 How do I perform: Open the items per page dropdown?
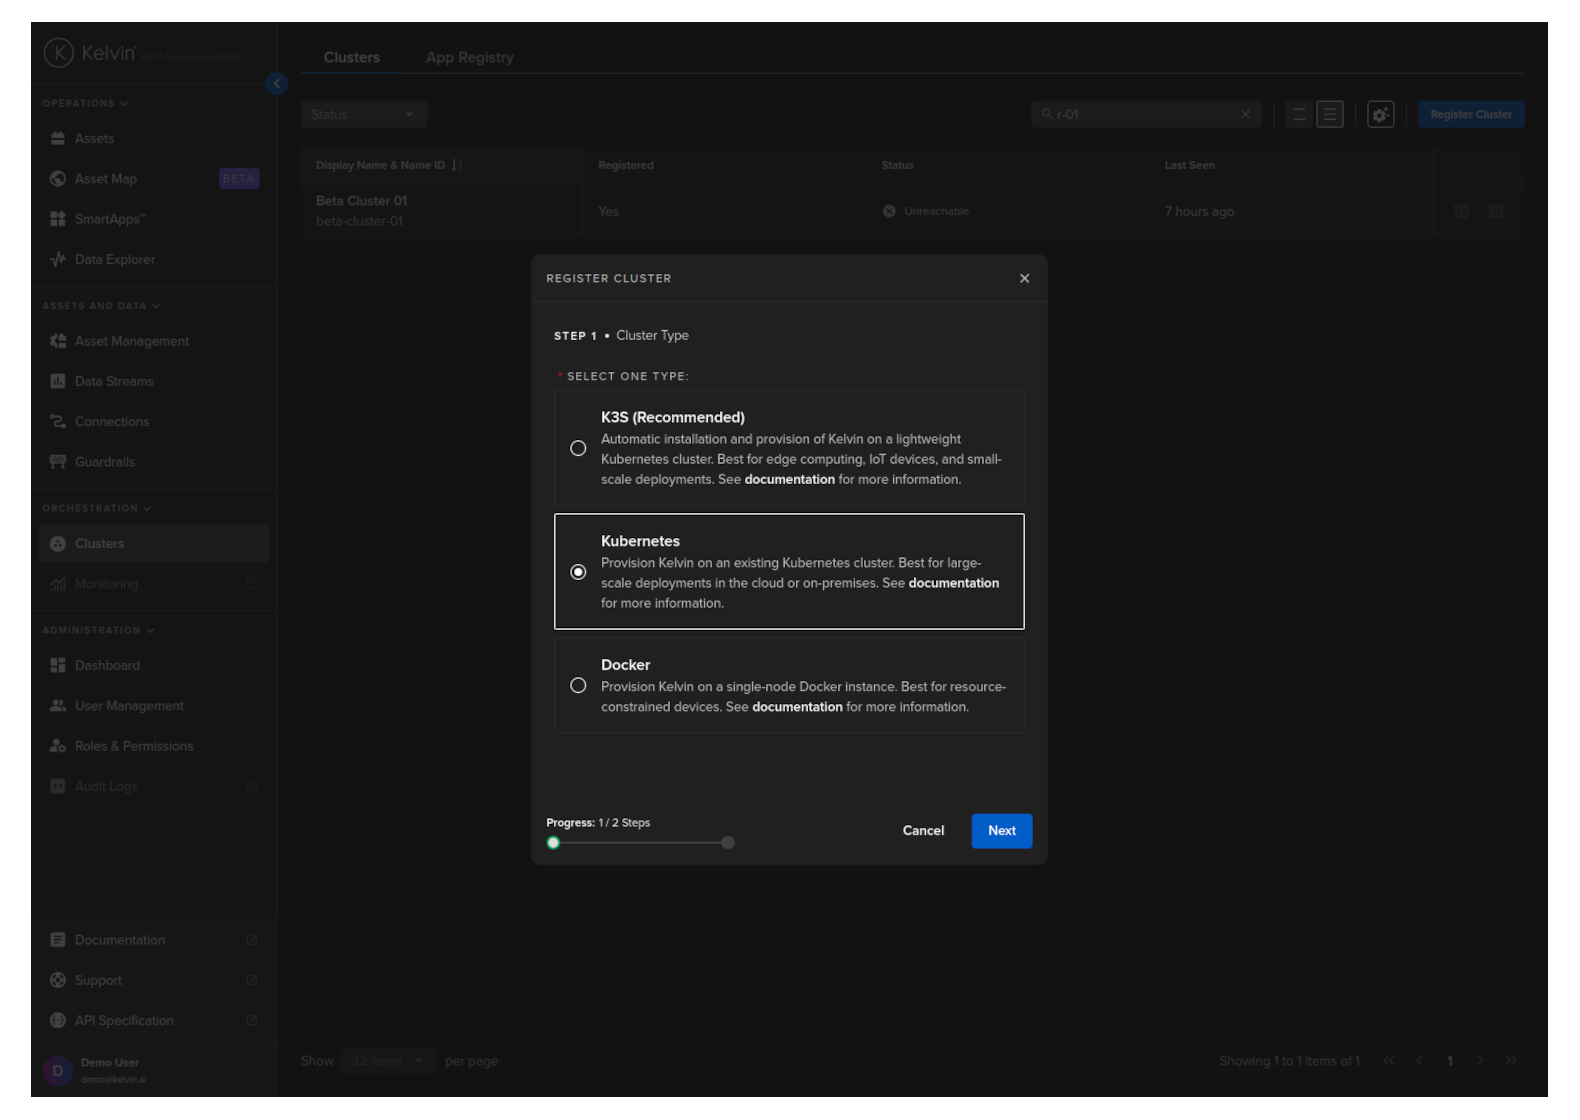click(387, 1061)
